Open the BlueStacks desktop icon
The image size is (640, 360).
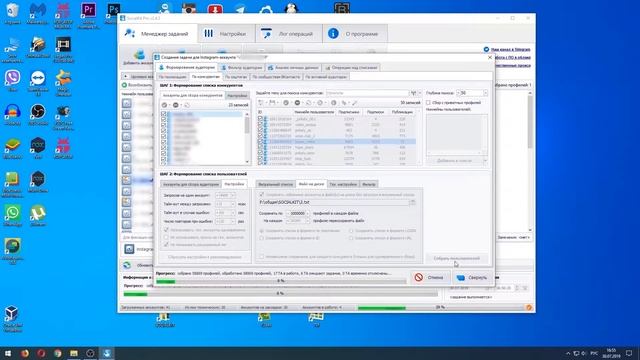pyautogui.click(x=12, y=146)
